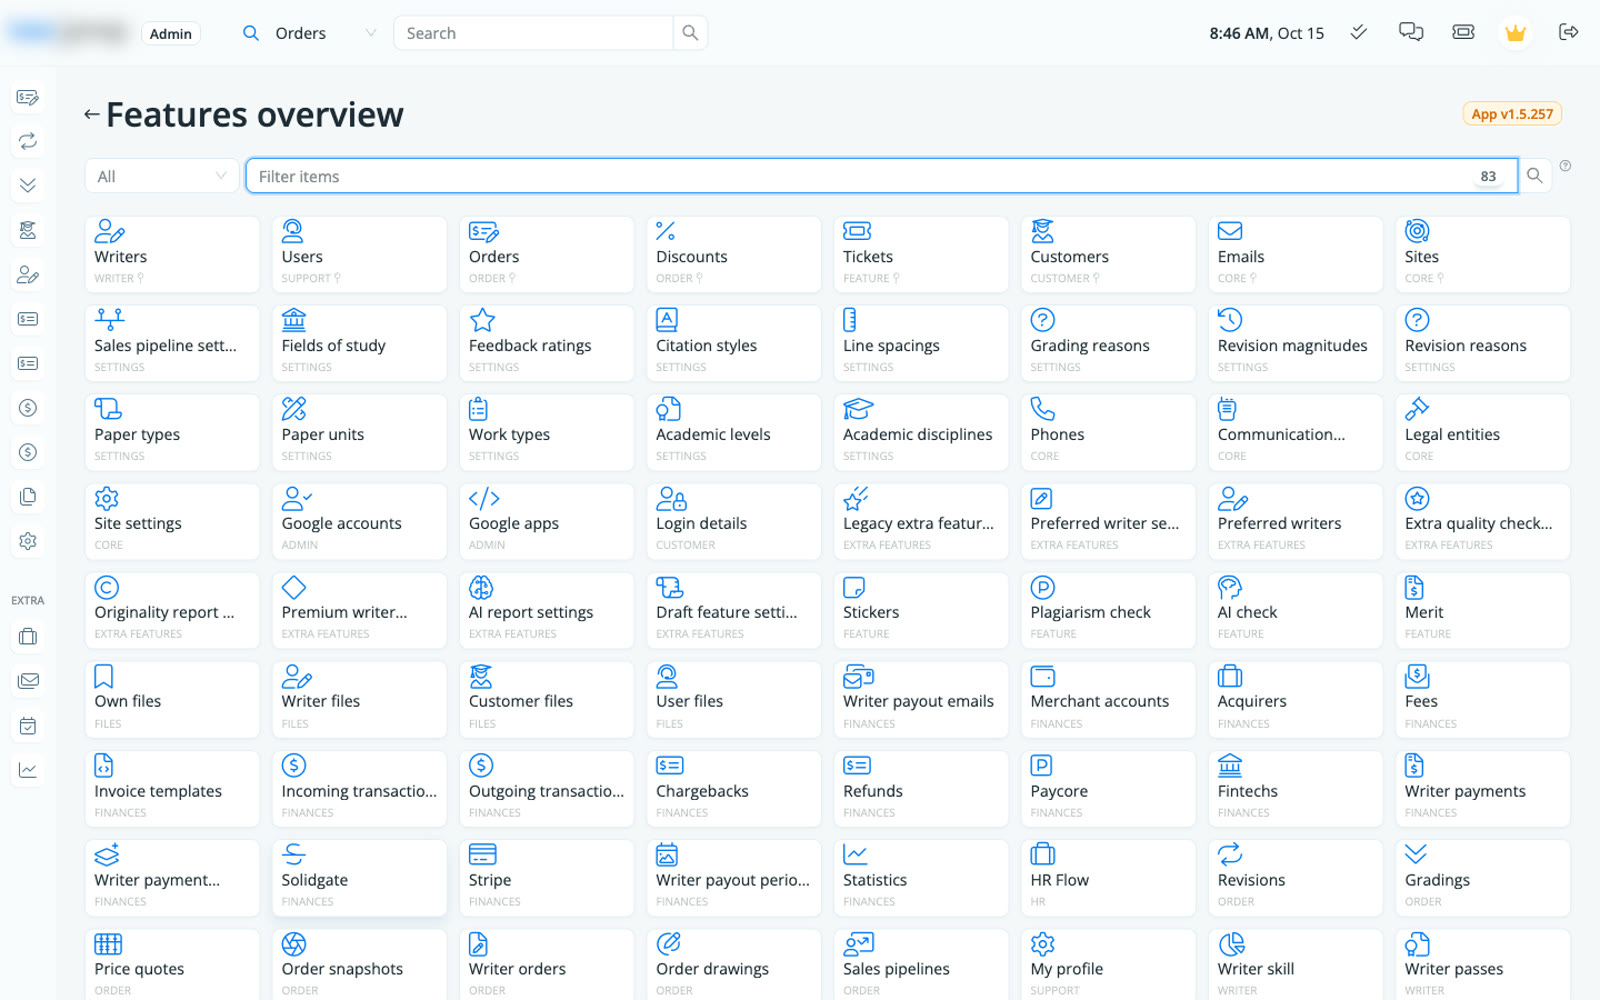Screen dimensions: 1600x1000
Task: Open the sidebar files copy icon
Action: (28, 497)
